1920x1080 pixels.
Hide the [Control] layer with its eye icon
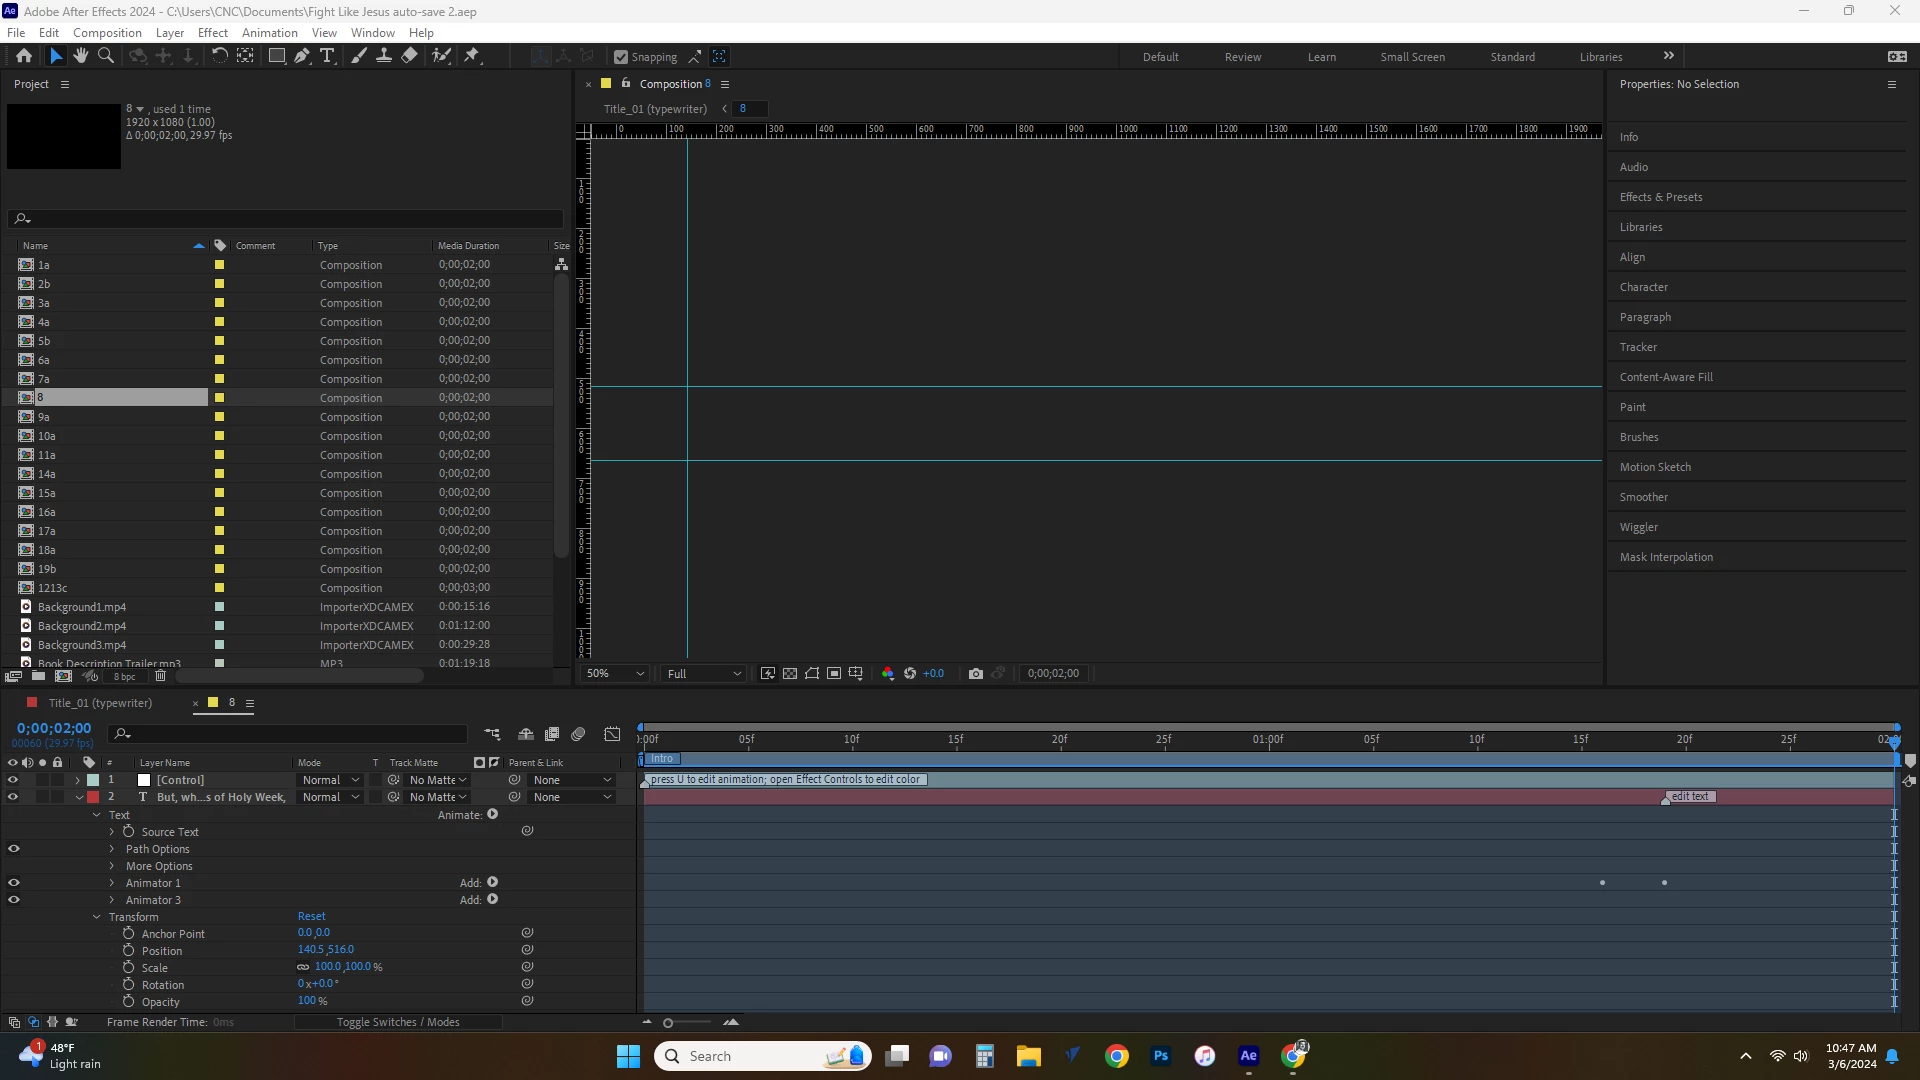pyautogui.click(x=13, y=780)
